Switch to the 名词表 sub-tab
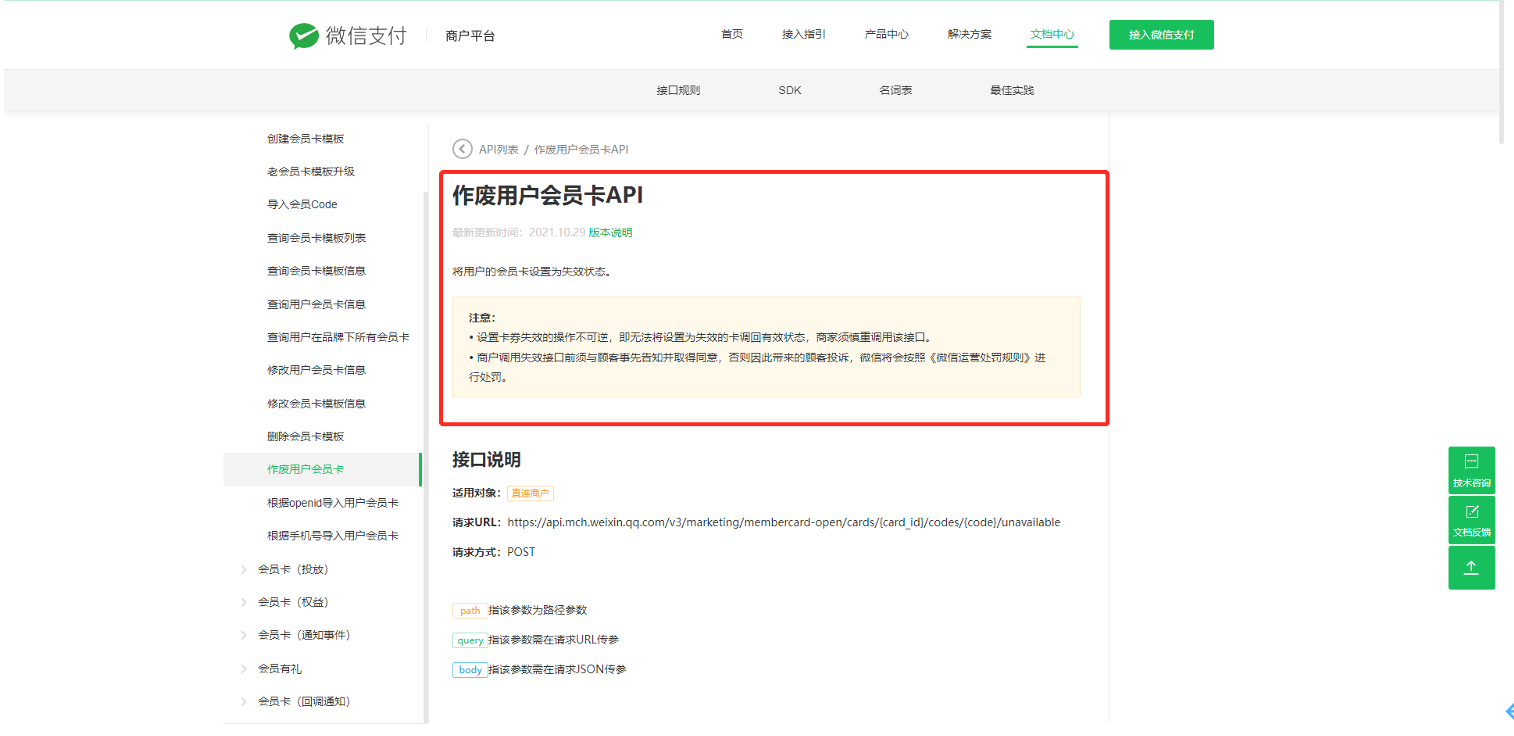The height and width of the screenshot is (736, 1514). click(x=895, y=90)
